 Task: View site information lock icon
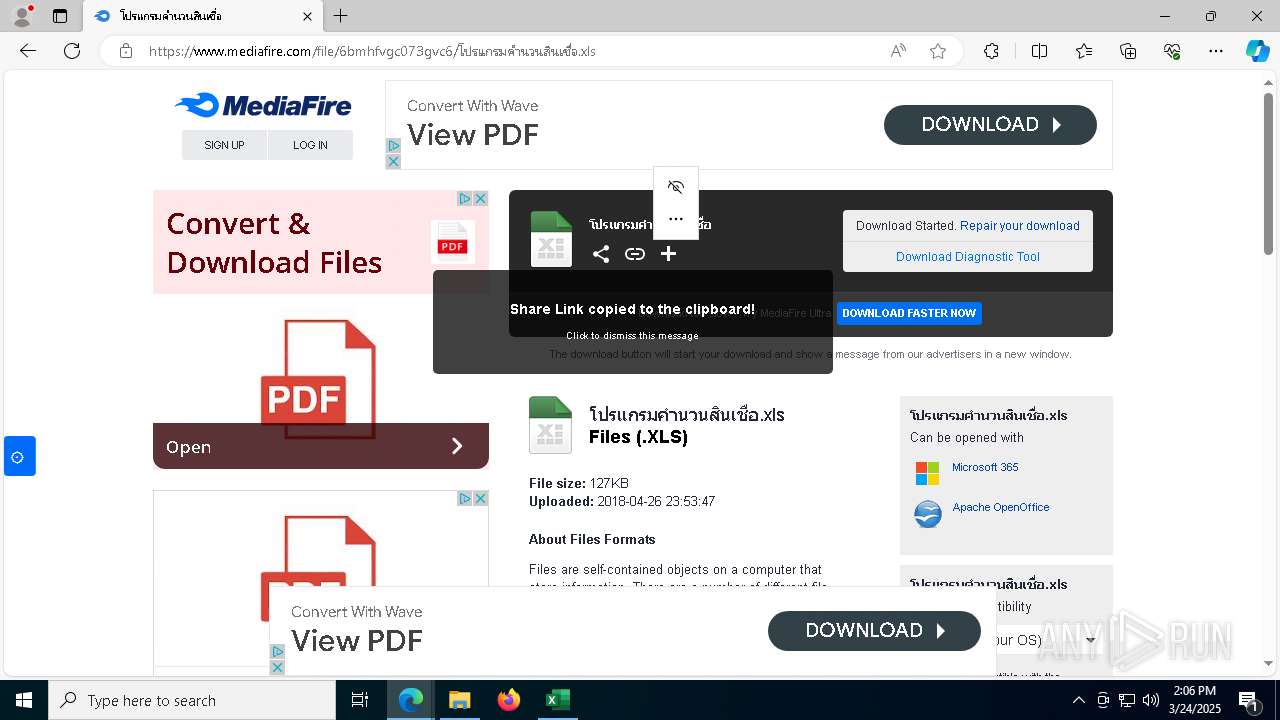pos(126,51)
